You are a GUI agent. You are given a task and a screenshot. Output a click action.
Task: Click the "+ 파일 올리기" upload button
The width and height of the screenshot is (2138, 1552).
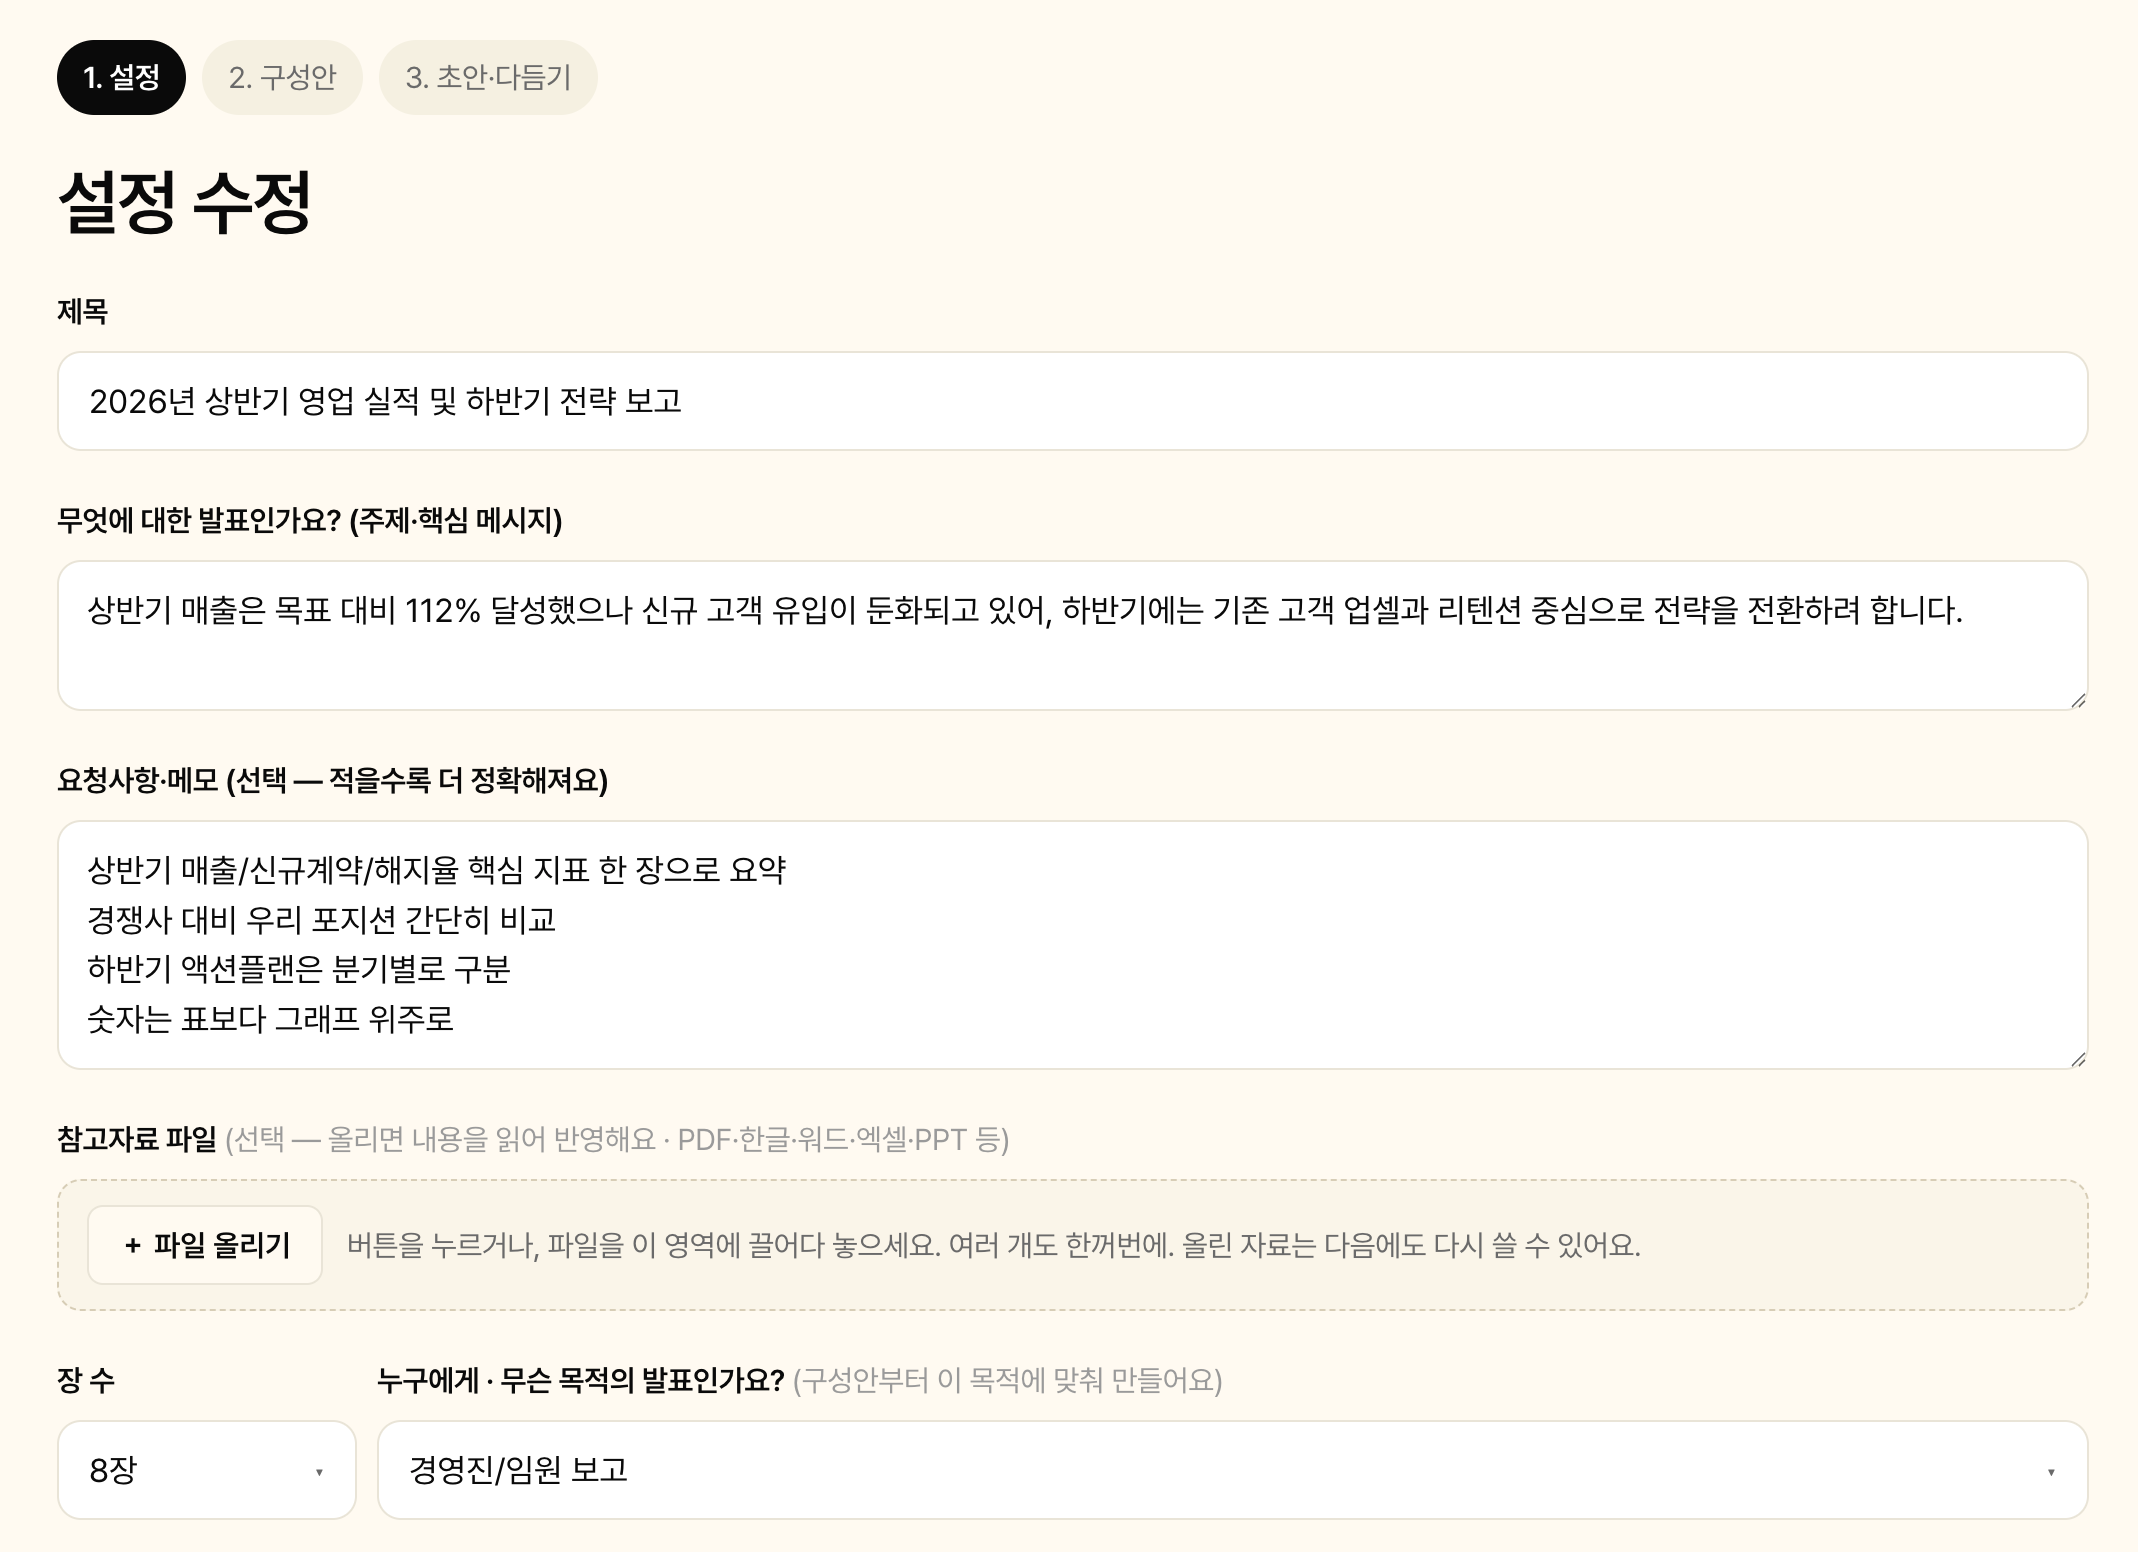205,1245
